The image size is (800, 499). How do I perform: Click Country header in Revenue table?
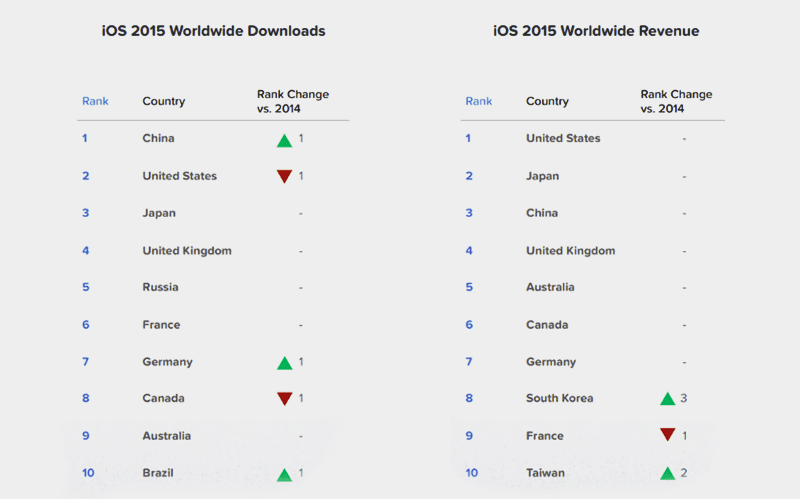pyautogui.click(x=547, y=101)
